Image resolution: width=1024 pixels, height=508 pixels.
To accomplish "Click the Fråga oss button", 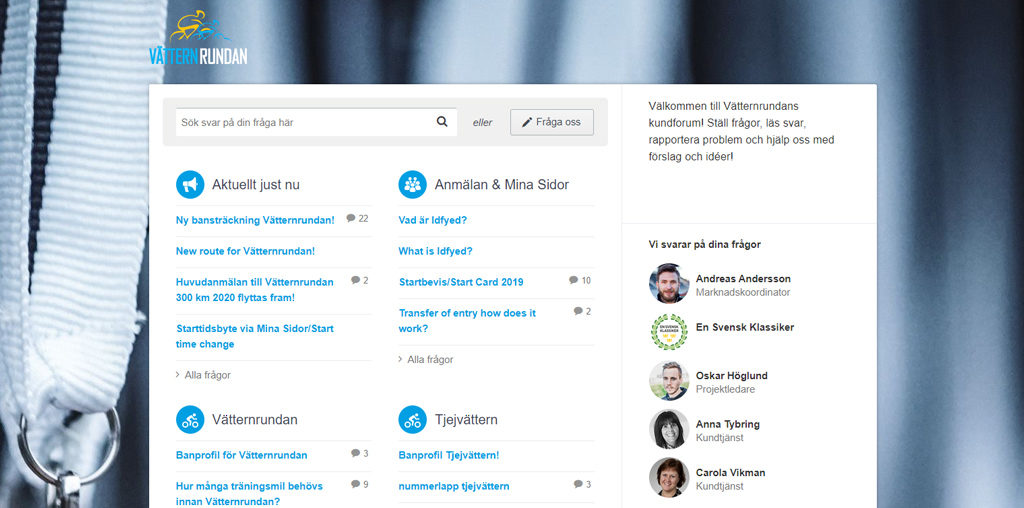I will 552,122.
